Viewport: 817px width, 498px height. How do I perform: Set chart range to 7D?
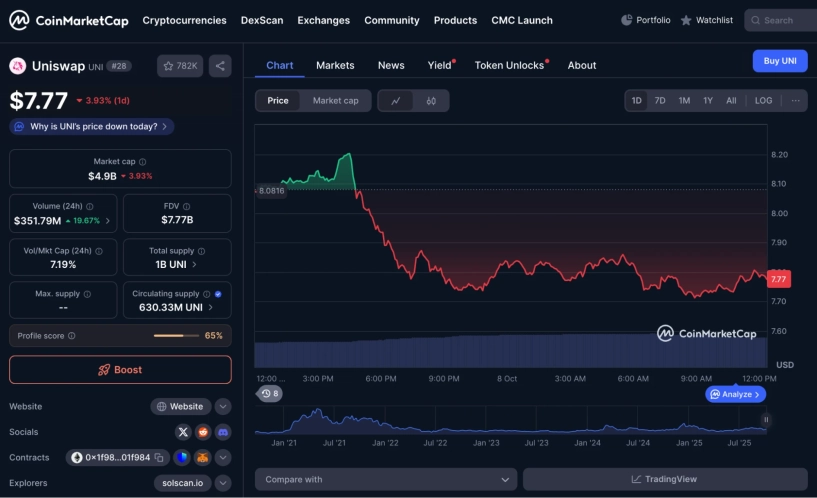point(660,101)
